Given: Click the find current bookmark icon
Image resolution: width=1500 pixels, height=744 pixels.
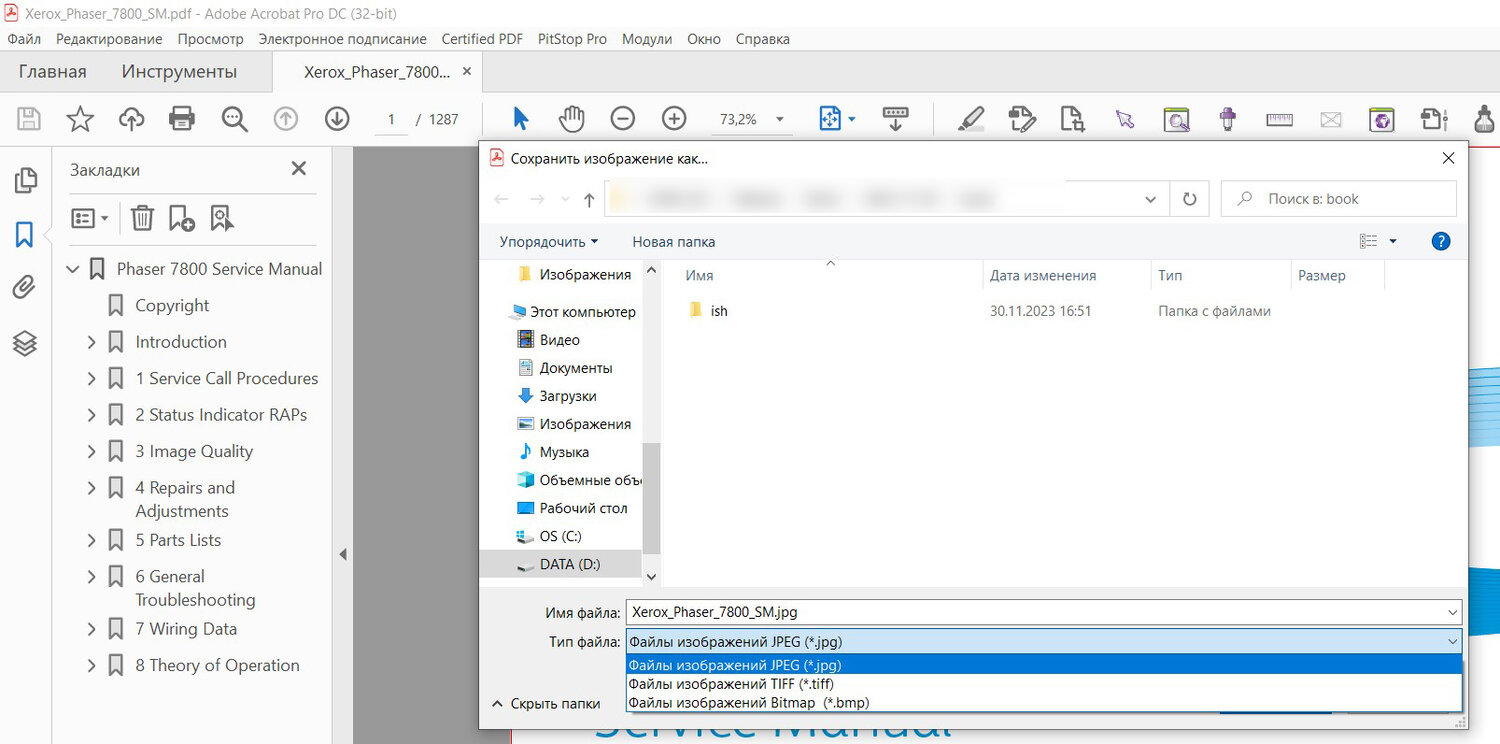Looking at the screenshot, I should coord(222,218).
